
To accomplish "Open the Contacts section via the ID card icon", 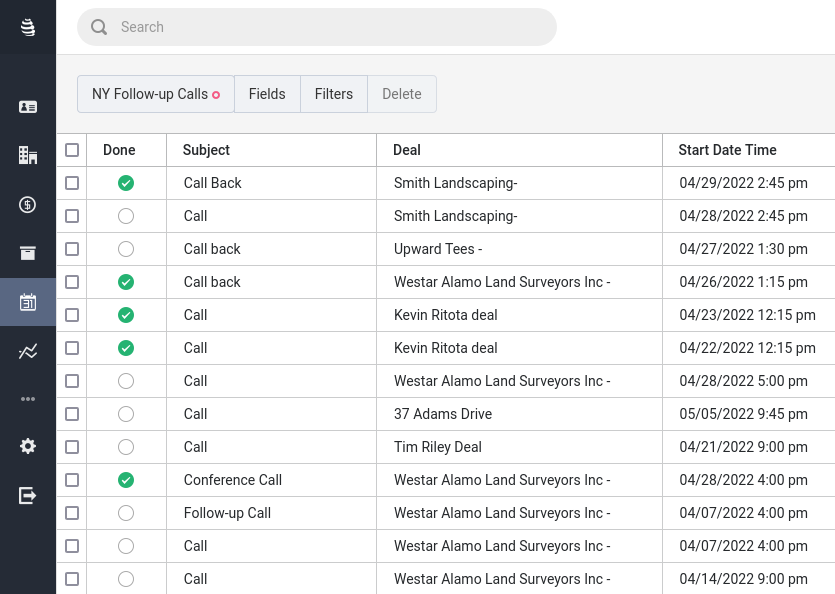I will click(28, 107).
